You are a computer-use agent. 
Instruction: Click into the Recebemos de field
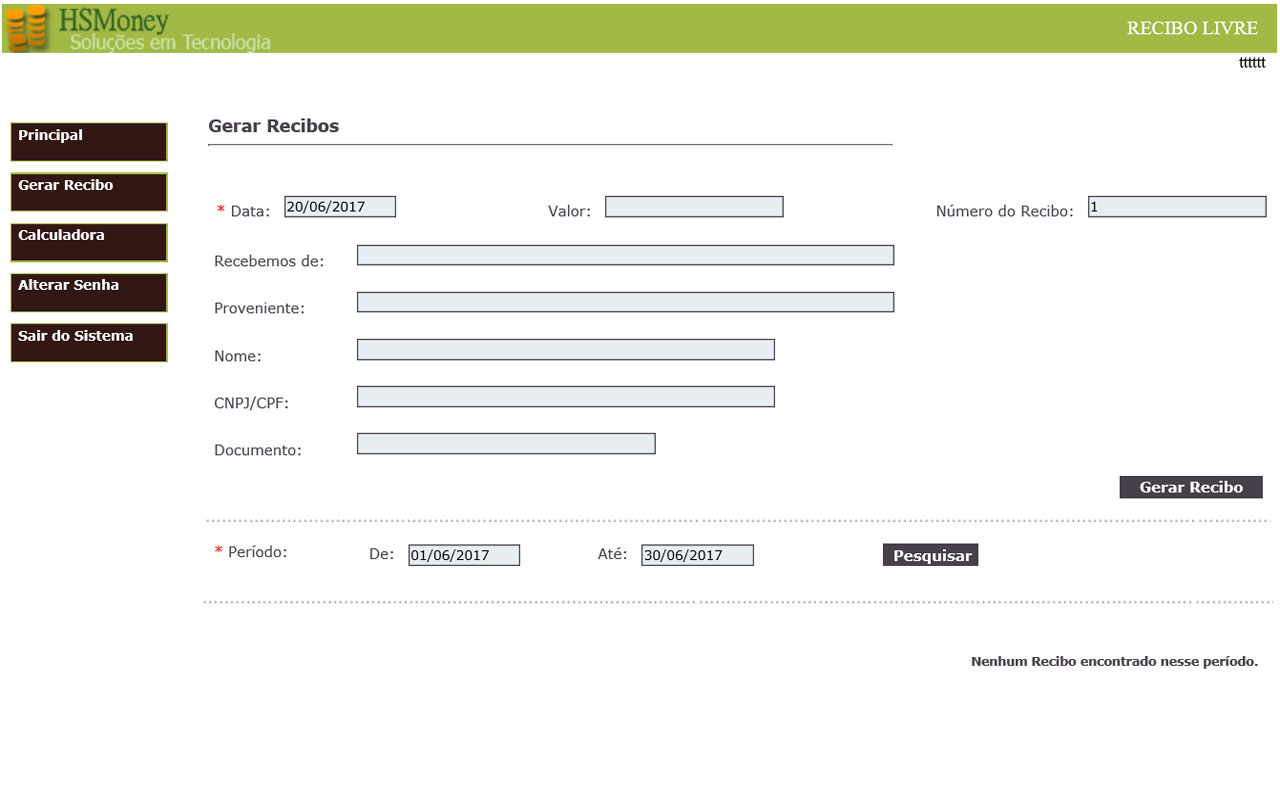point(625,255)
